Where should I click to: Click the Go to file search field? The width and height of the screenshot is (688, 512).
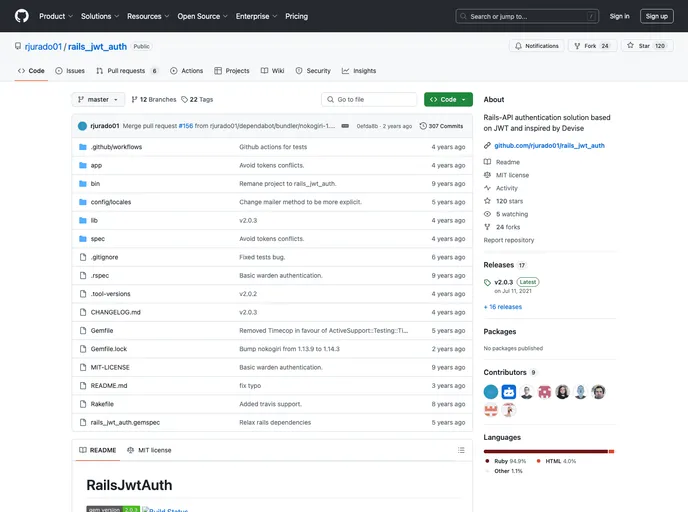coord(369,100)
